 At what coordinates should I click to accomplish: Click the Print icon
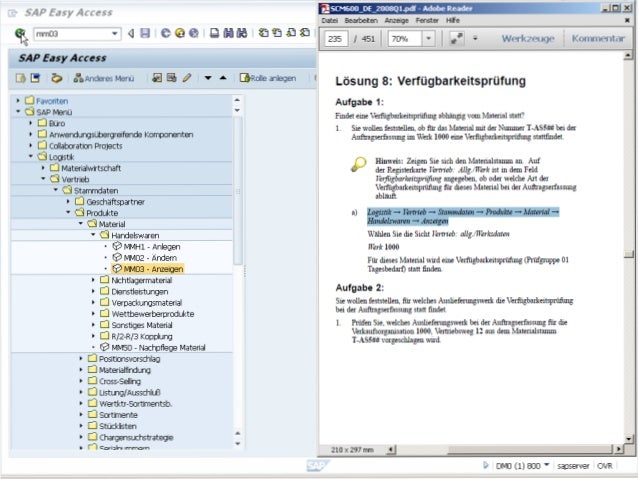coord(214,33)
